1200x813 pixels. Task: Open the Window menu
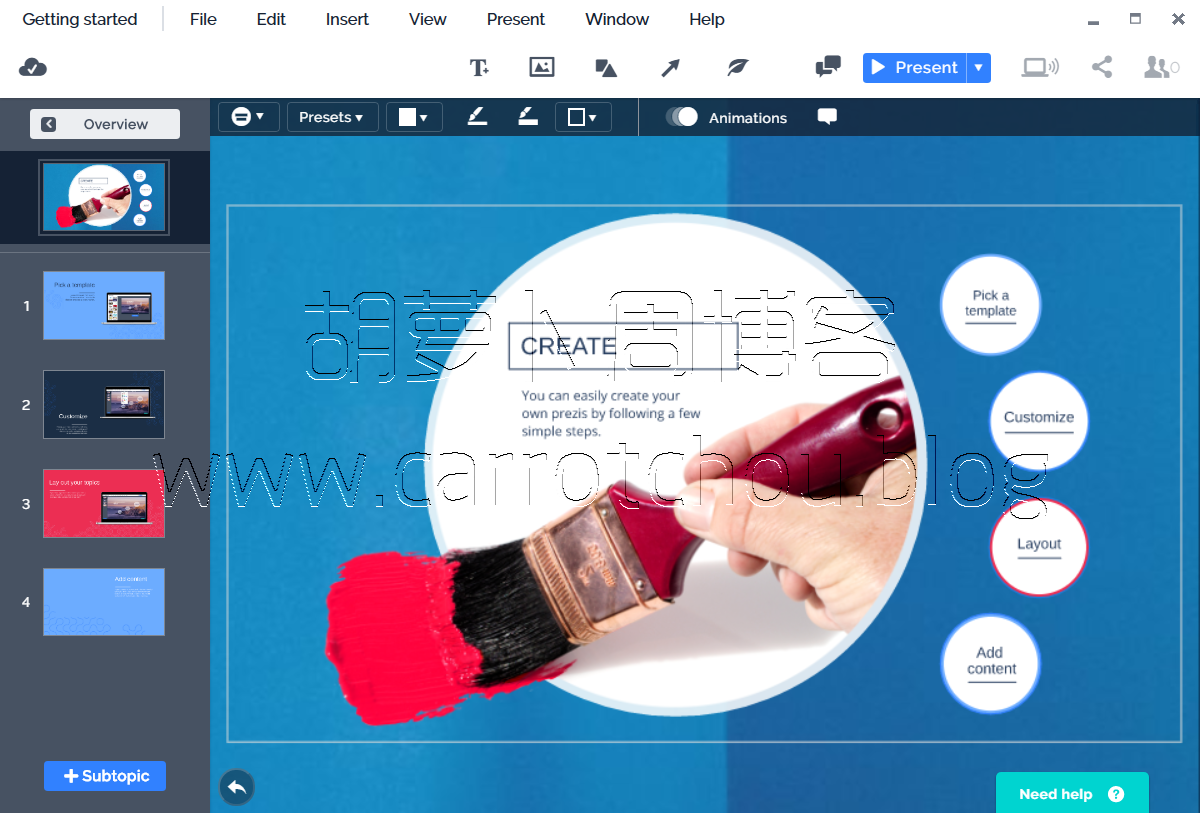[x=617, y=19]
